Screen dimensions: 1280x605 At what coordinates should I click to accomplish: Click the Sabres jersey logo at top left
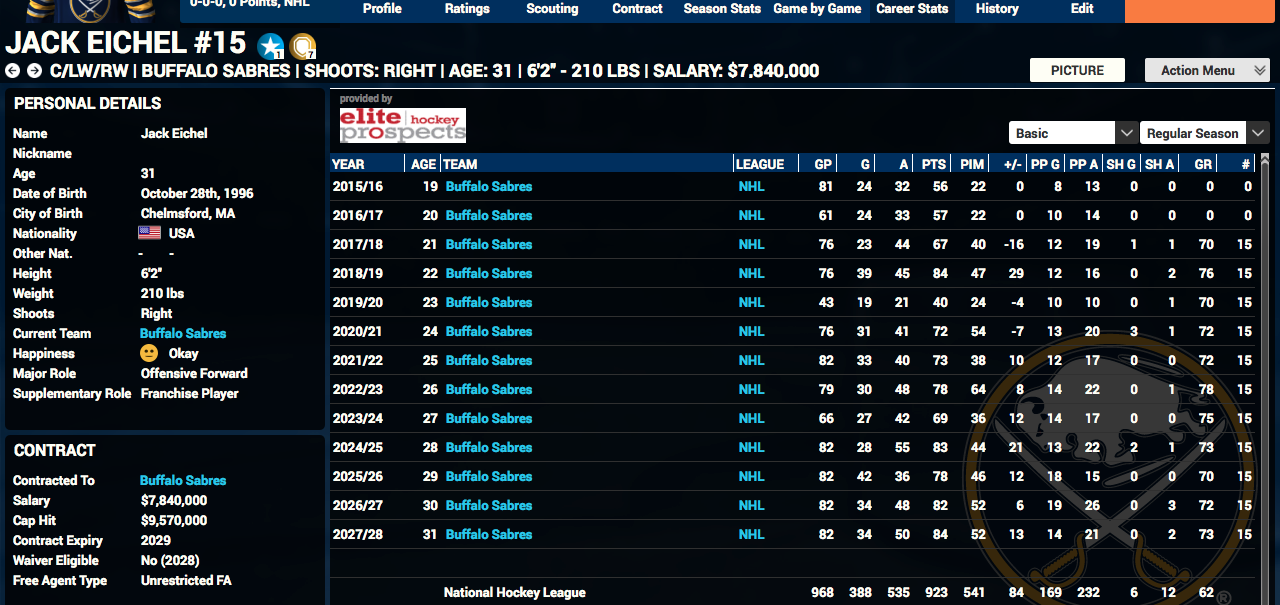pyautogui.click(x=90, y=11)
